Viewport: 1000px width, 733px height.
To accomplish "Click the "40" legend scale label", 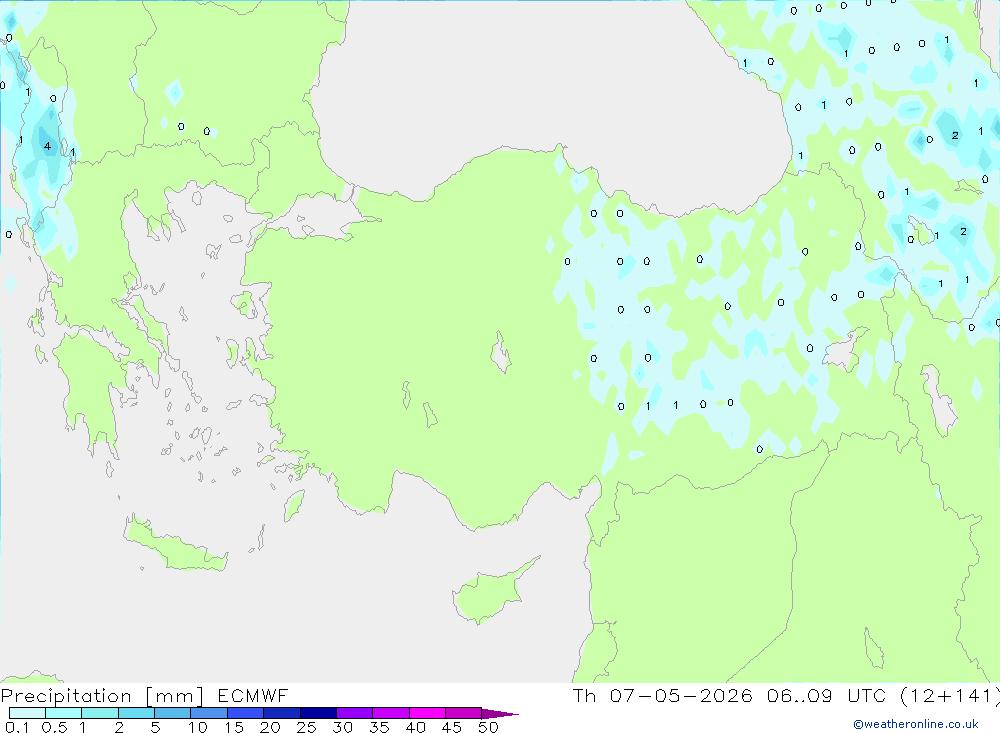I will (415, 727).
